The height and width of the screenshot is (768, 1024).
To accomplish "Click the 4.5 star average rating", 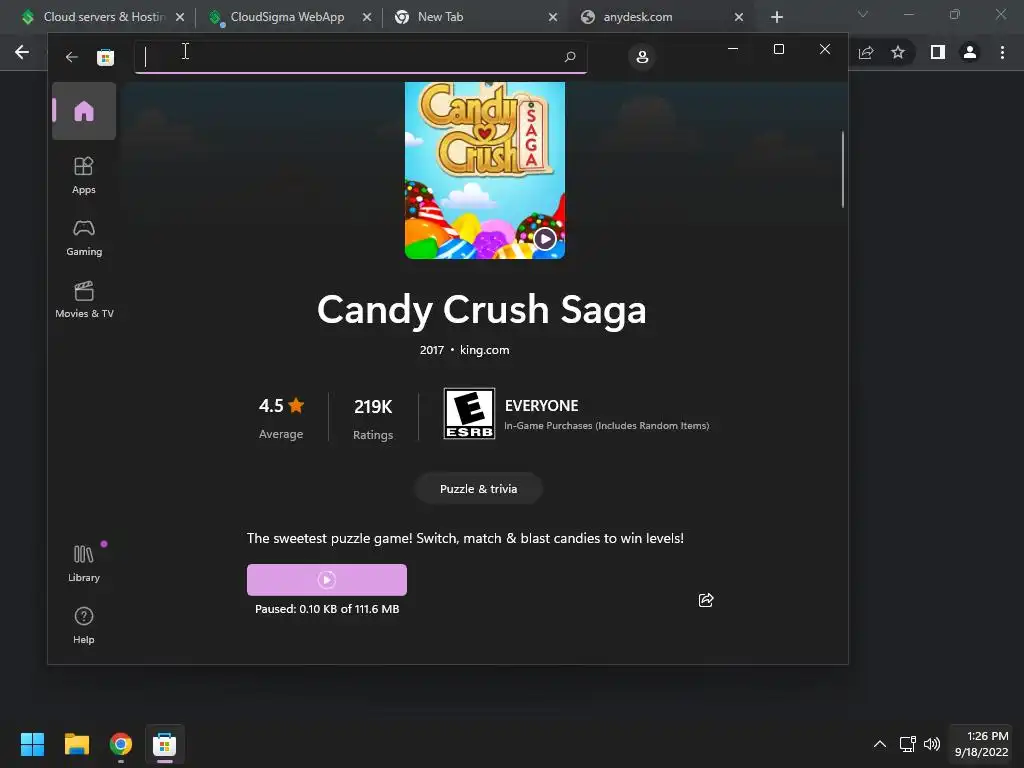I will pos(281,418).
